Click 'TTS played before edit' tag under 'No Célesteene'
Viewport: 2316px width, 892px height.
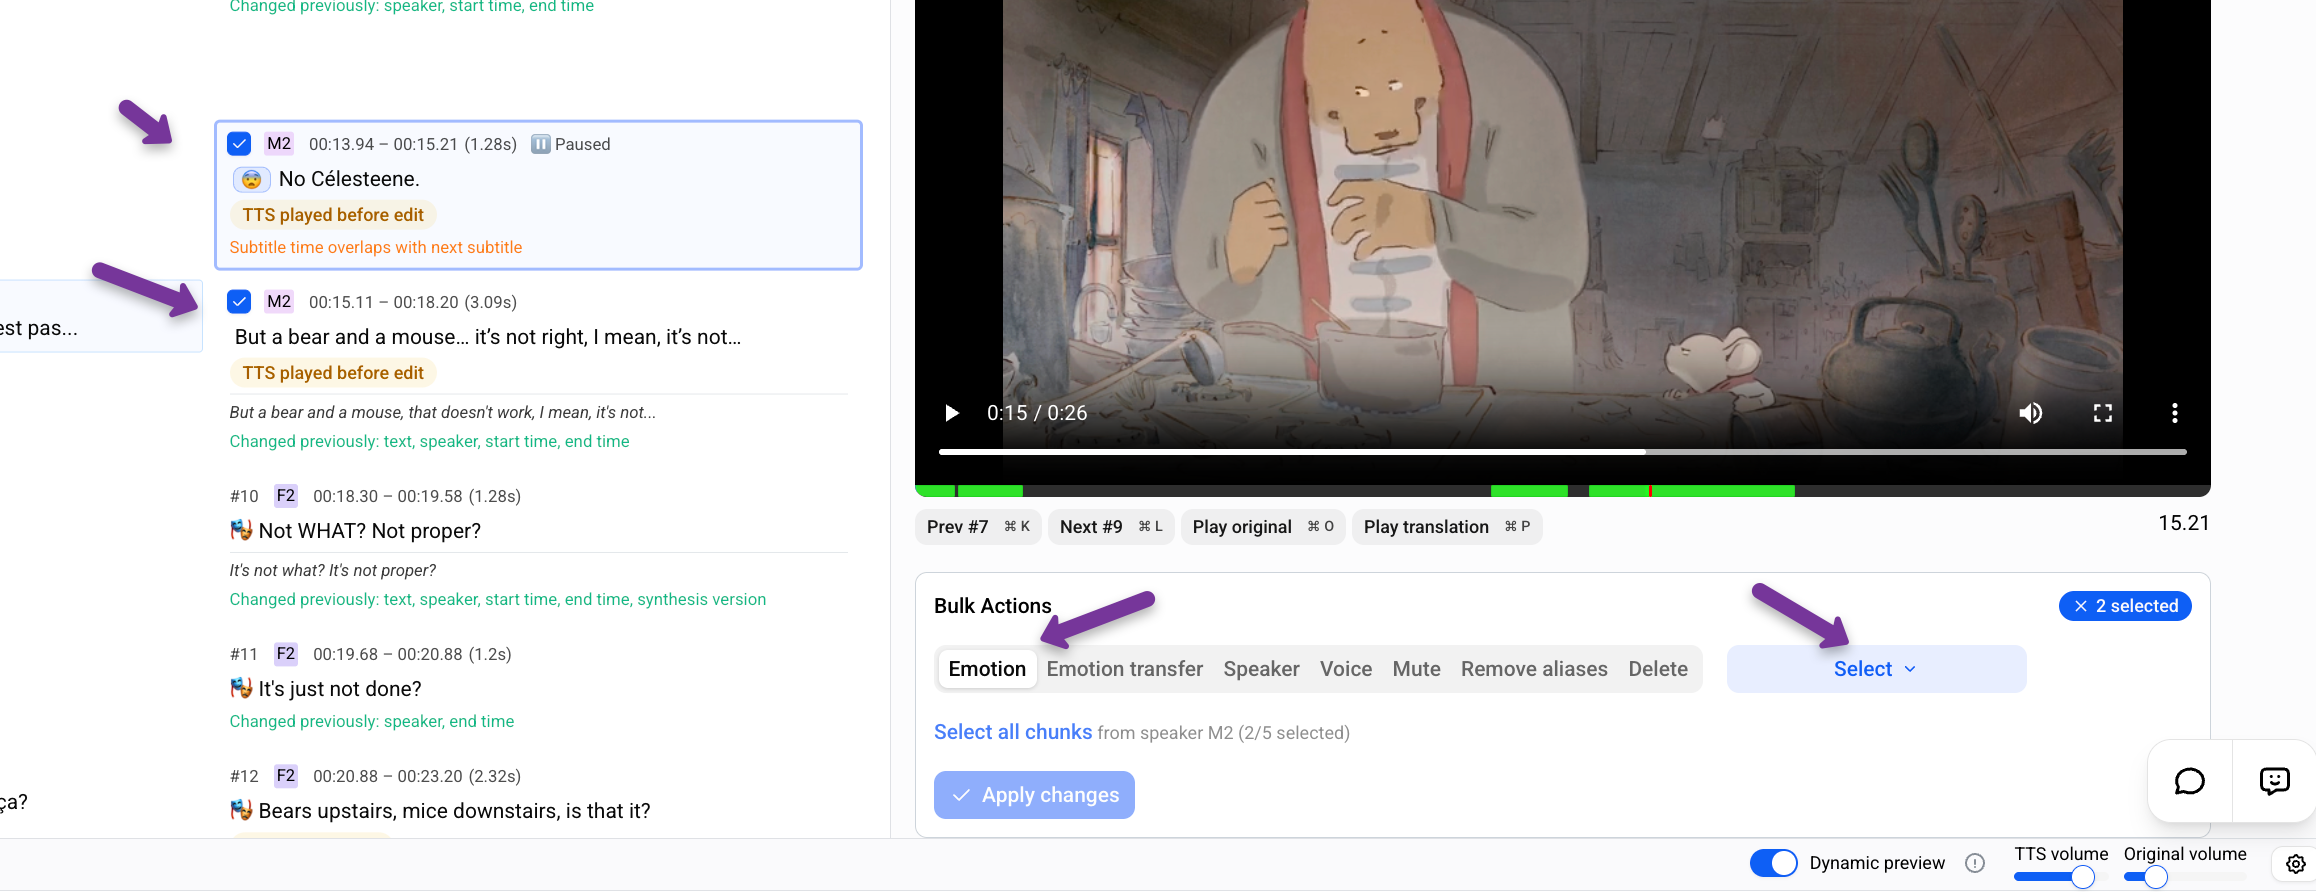(333, 215)
